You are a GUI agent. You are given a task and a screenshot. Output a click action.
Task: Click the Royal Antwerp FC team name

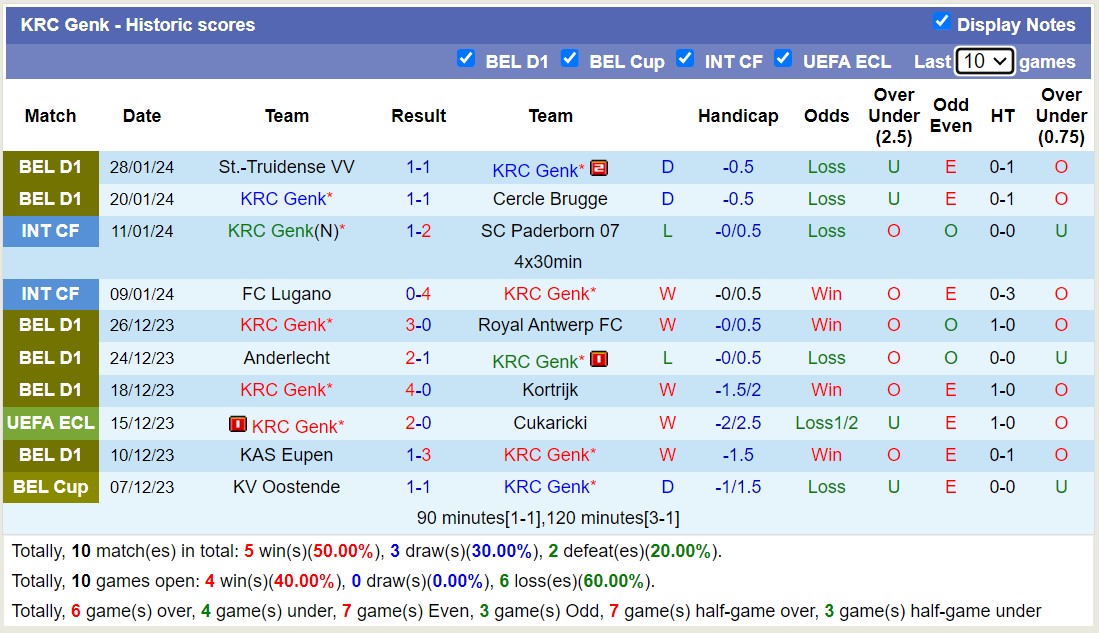click(551, 325)
